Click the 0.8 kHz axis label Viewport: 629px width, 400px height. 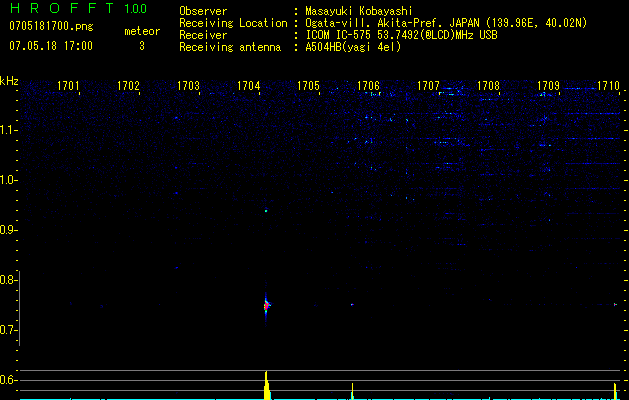(8, 280)
